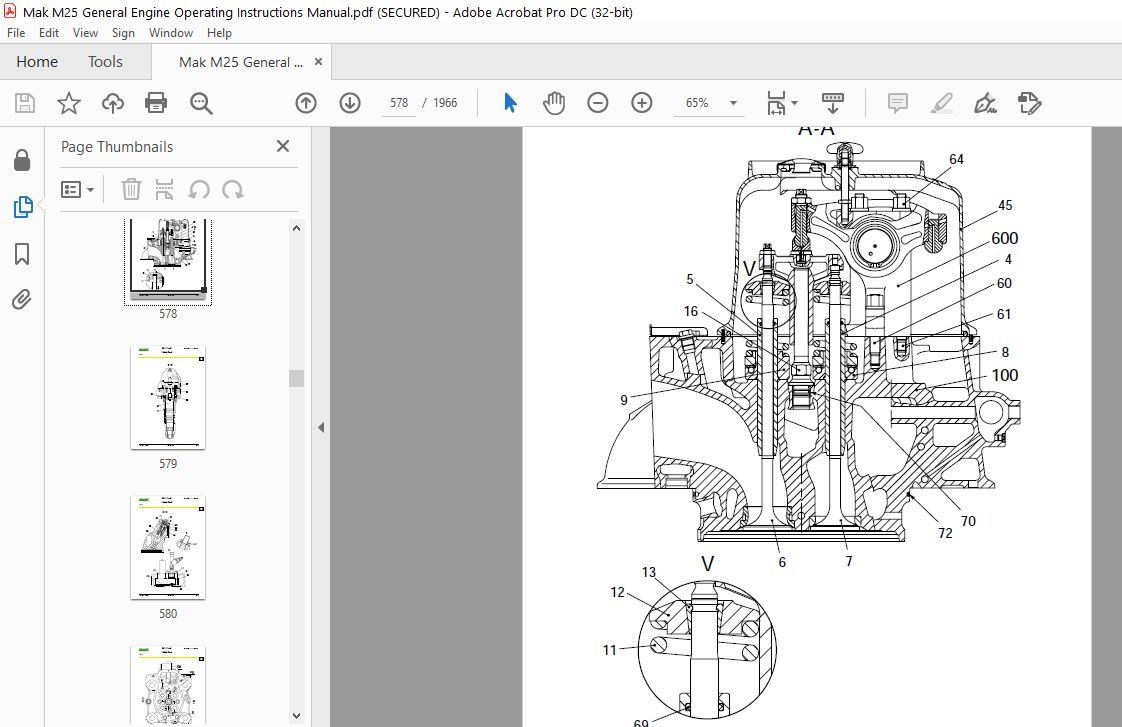Upload file to cloud icon
The height and width of the screenshot is (727, 1122).
point(112,103)
